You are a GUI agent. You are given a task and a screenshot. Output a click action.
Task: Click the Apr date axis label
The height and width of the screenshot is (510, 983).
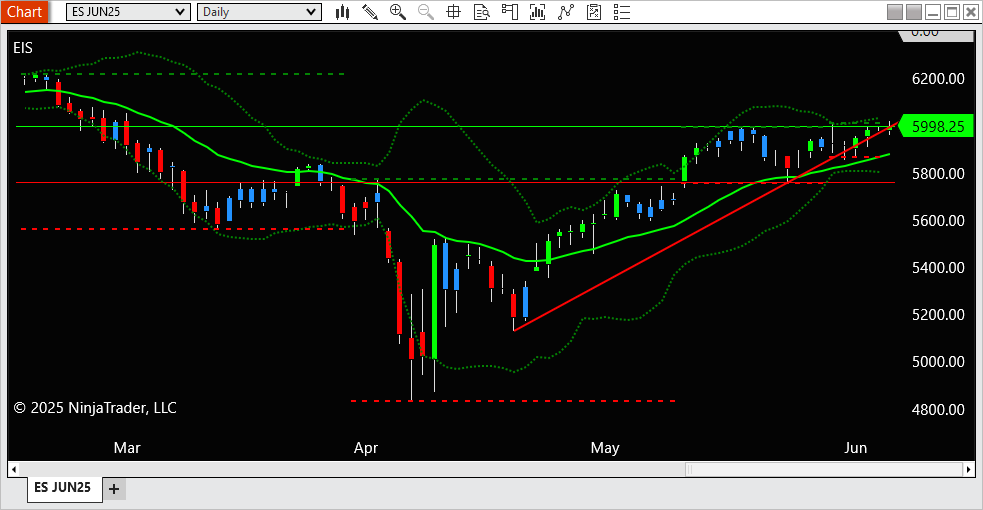(x=365, y=448)
